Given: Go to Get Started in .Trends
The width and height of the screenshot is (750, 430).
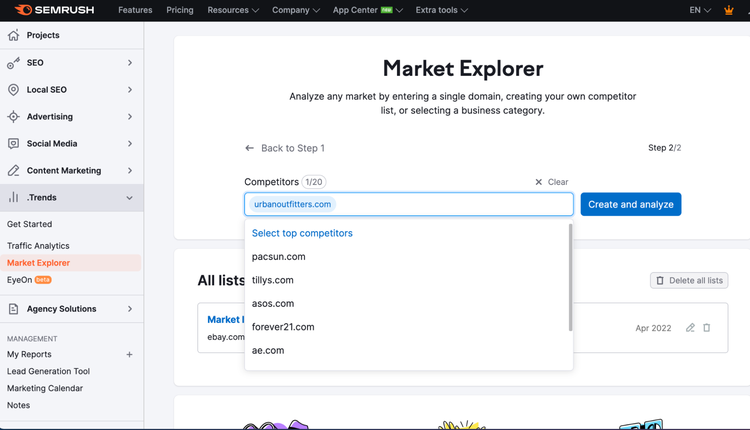Looking at the screenshot, I should (30, 224).
